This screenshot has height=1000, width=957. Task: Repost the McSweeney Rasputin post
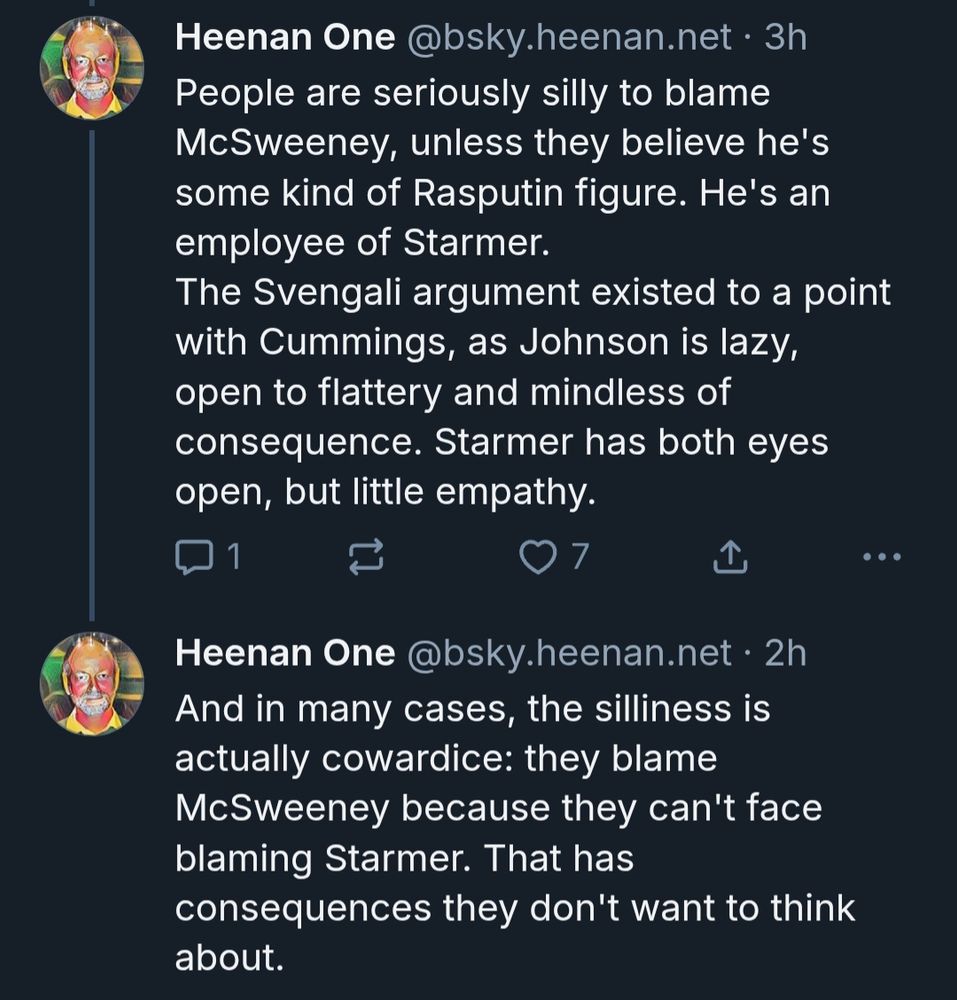tap(365, 558)
